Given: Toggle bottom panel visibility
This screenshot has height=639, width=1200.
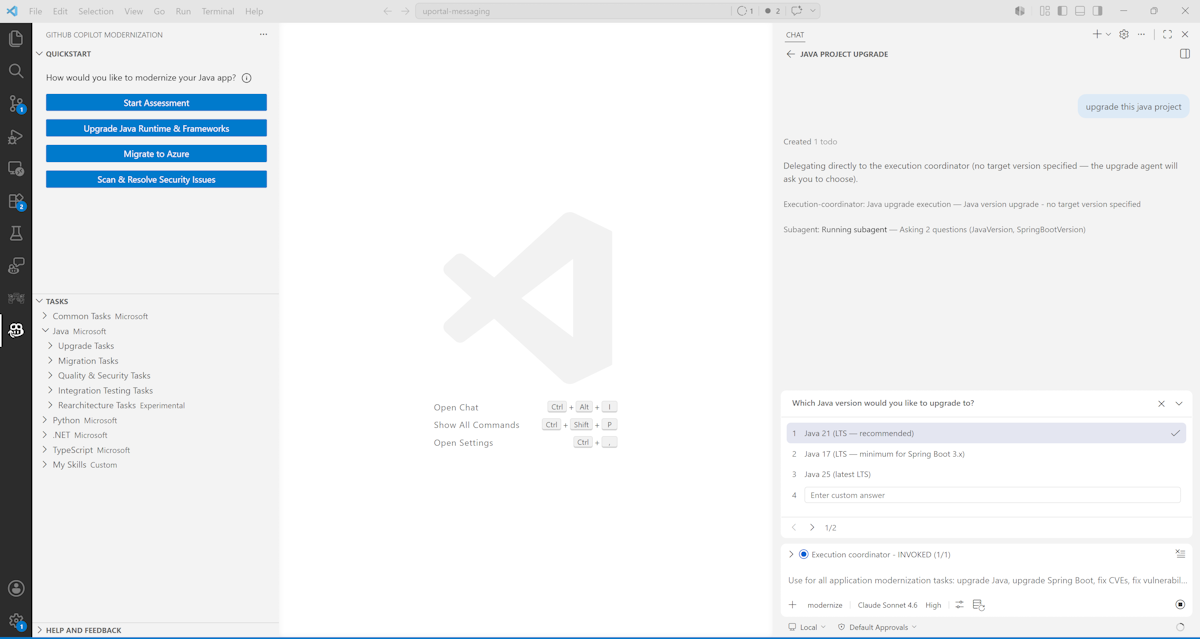Looking at the screenshot, I should tap(1080, 11).
